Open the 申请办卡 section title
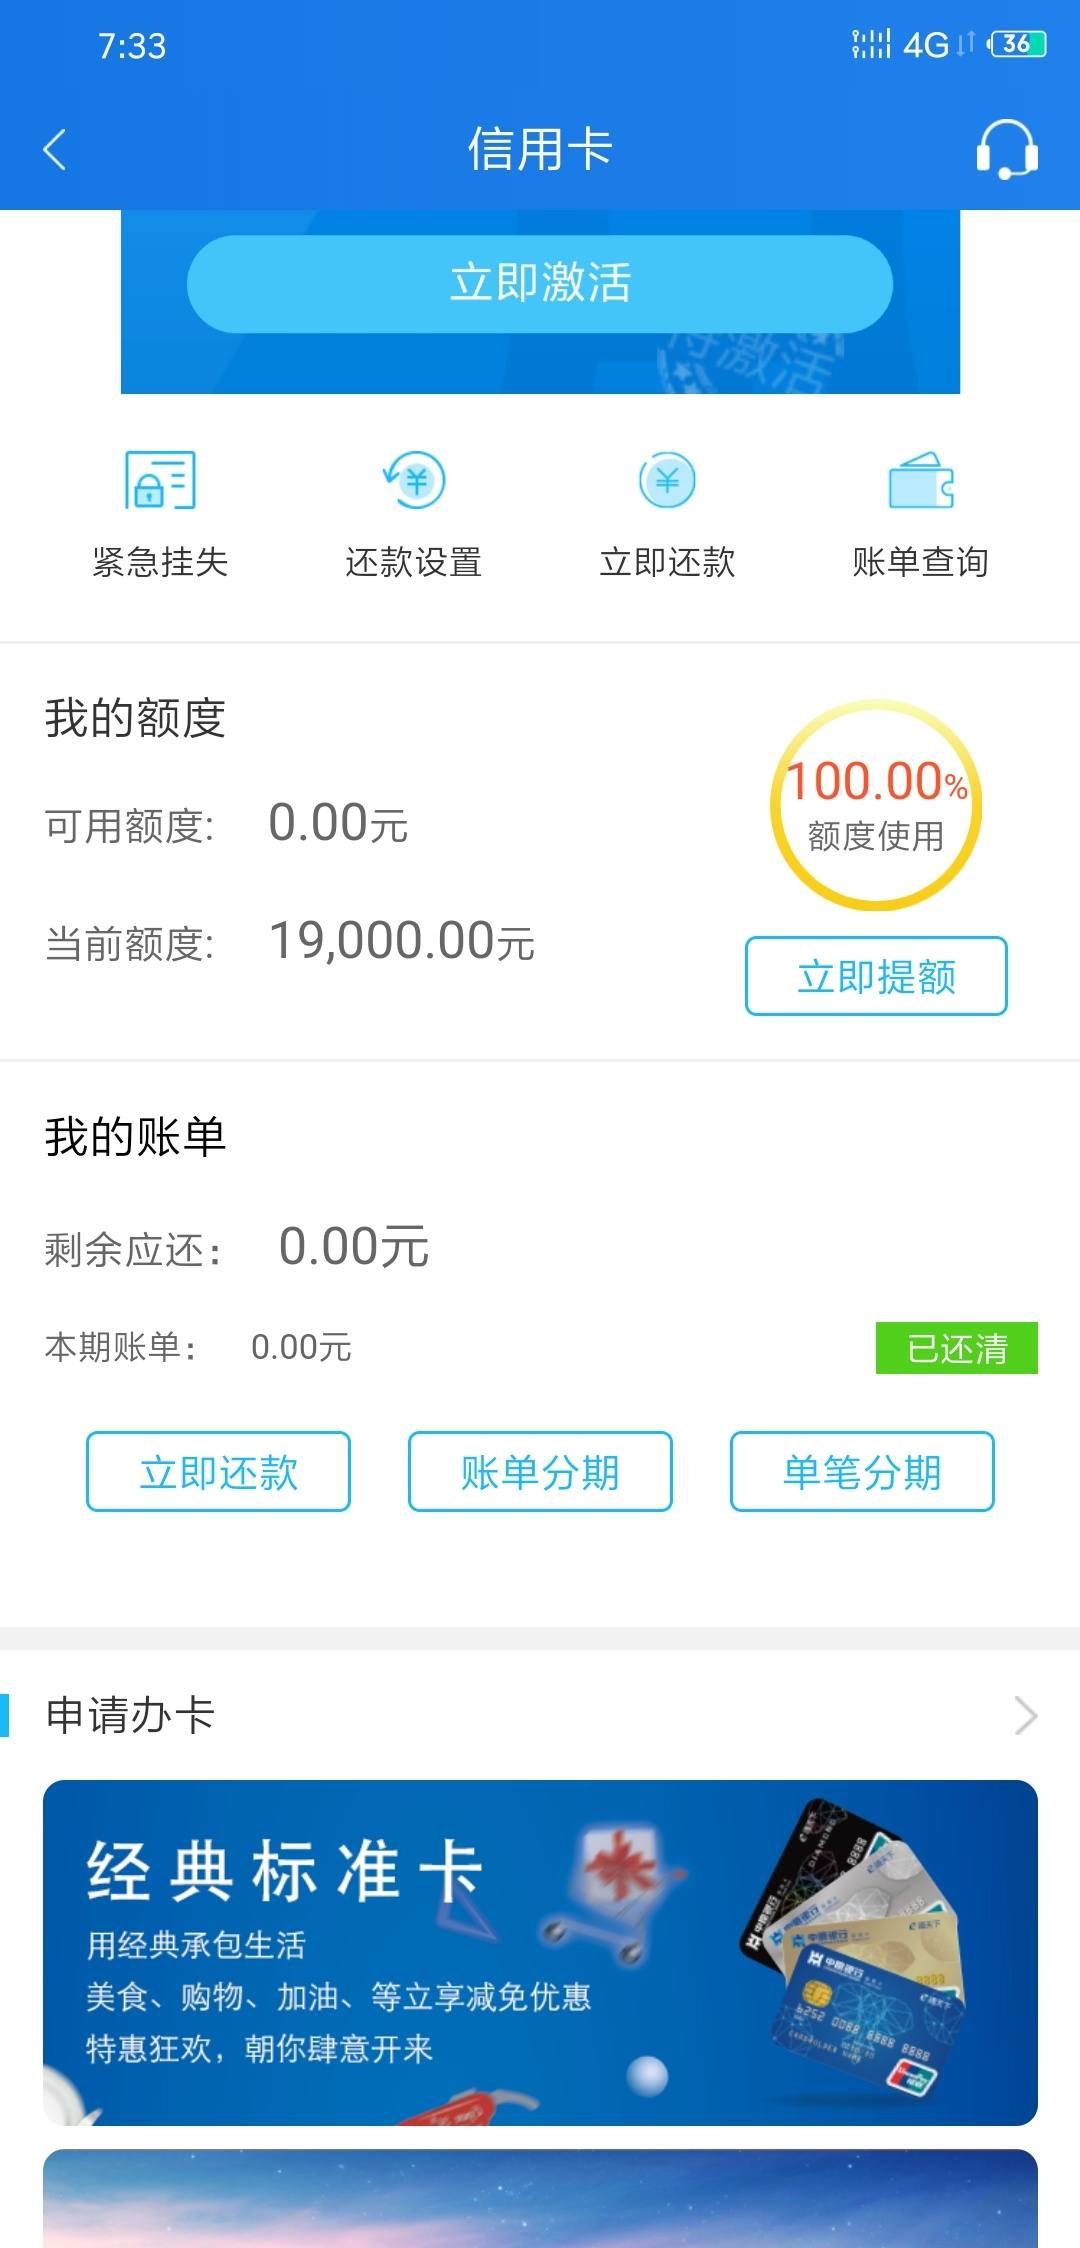This screenshot has height=2248, width=1080. click(x=130, y=1715)
